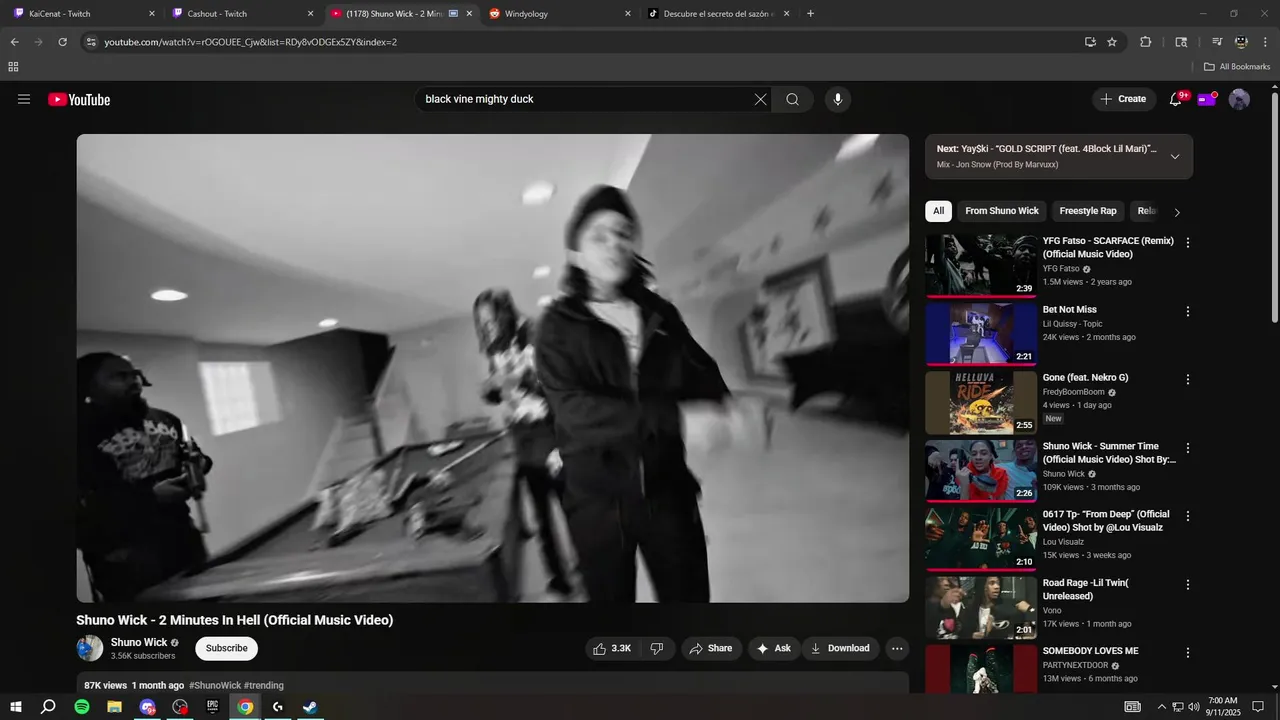The height and width of the screenshot is (720, 1280).
Task: Open Shuno Wick Summer Time thumbnail
Action: [981, 470]
